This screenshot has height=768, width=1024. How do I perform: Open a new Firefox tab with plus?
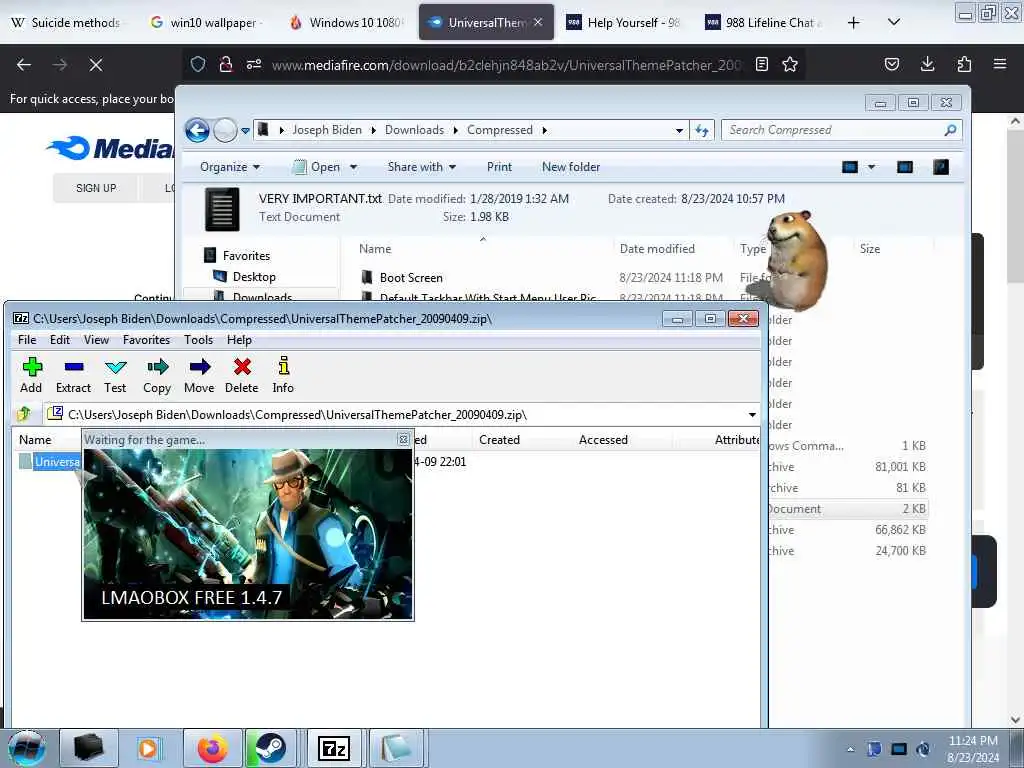[x=854, y=23]
